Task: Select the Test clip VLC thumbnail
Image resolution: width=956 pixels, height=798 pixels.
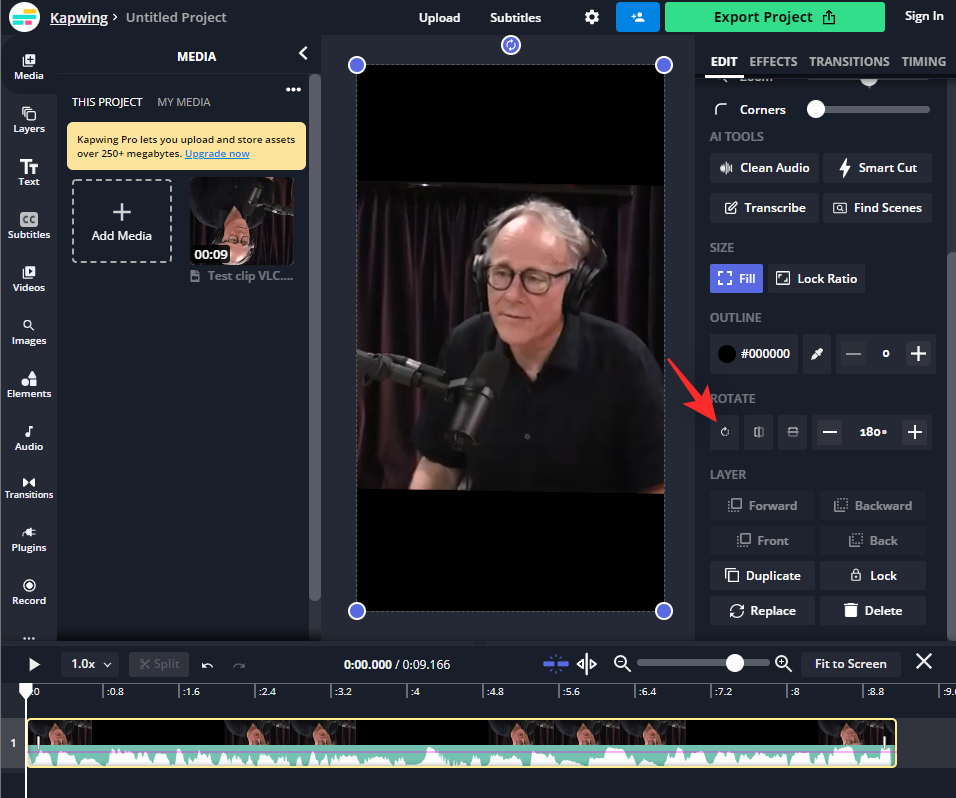Action: click(242, 221)
